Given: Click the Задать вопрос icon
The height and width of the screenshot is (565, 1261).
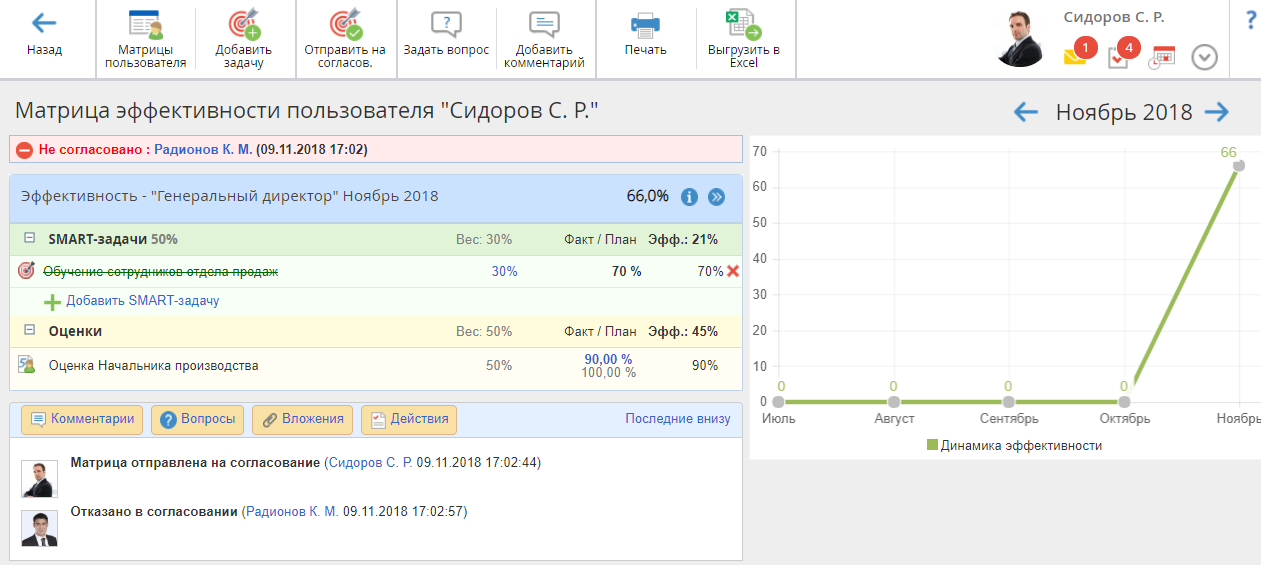Looking at the screenshot, I should pyautogui.click(x=446, y=24).
